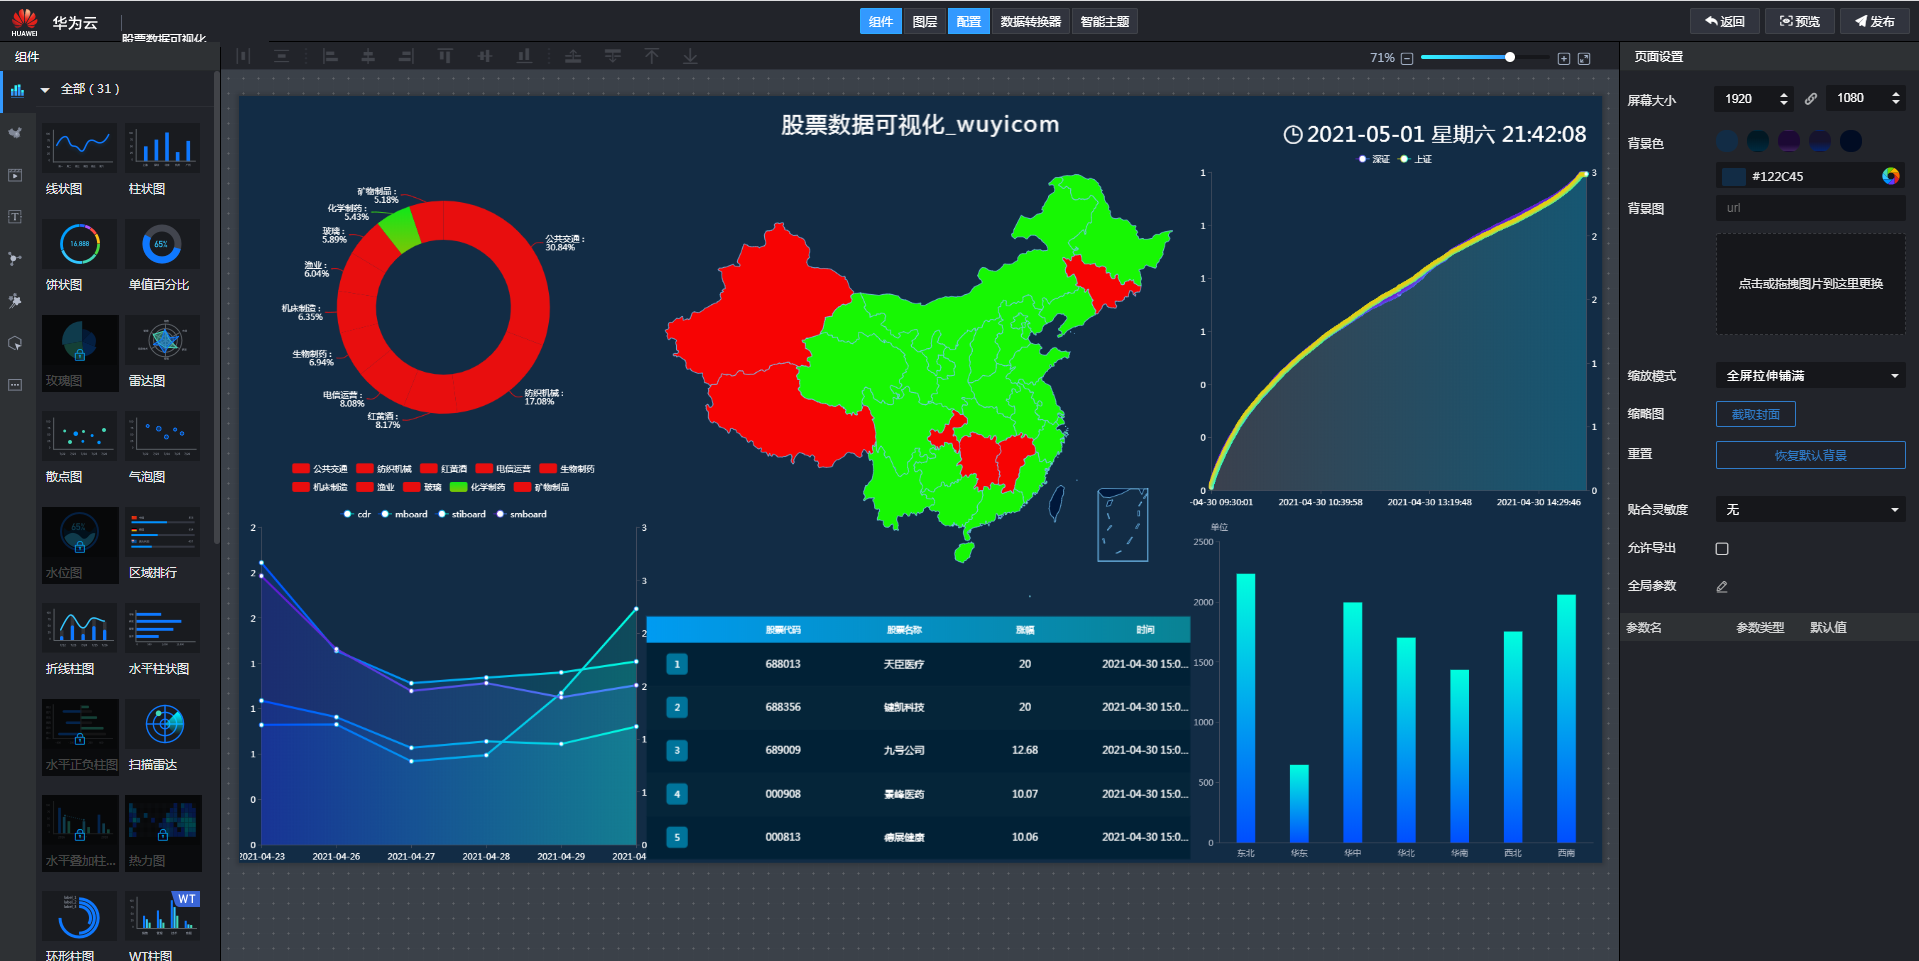Viewport: 1919px width, 961px height.
Task: Switch to the 图层 tab
Action: click(x=925, y=22)
